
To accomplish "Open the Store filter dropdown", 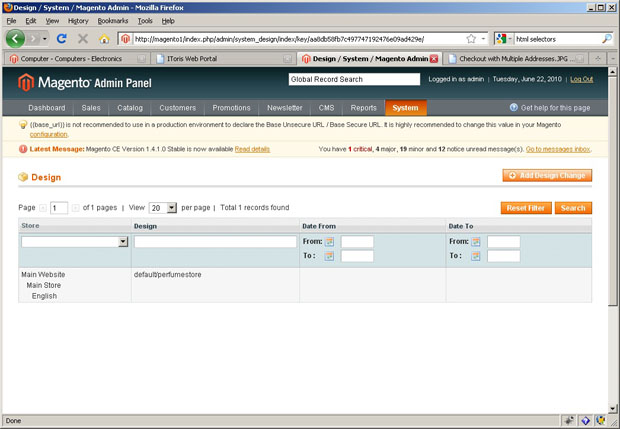I will point(123,242).
